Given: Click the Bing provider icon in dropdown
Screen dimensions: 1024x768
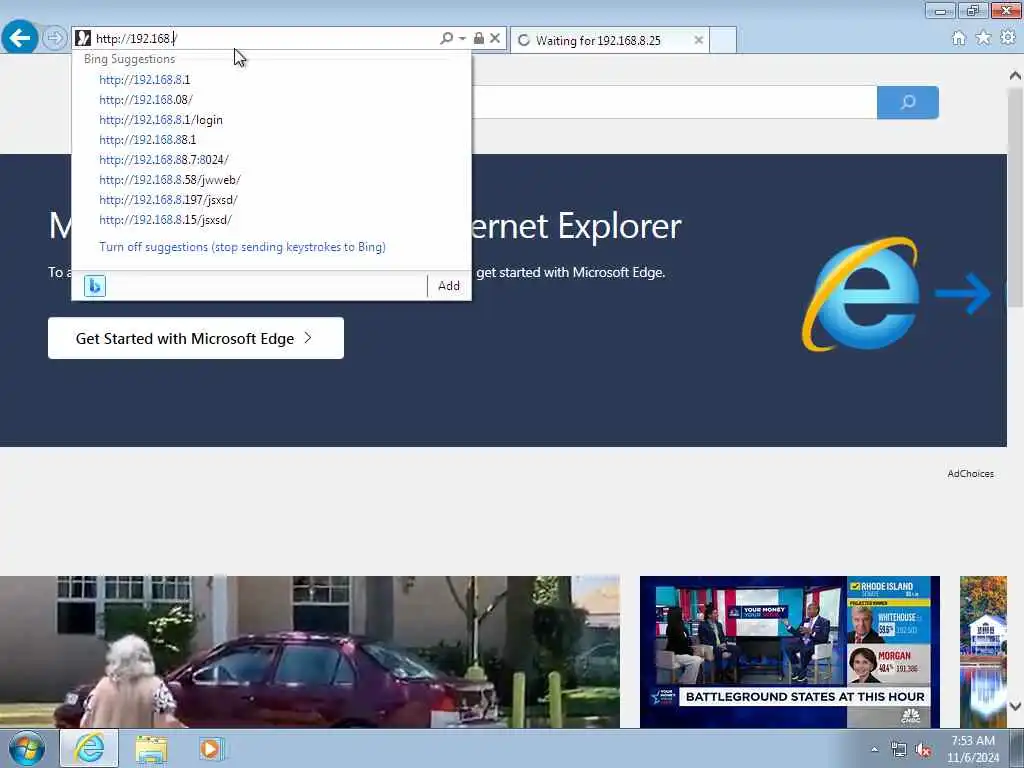Looking at the screenshot, I should click(95, 286).
